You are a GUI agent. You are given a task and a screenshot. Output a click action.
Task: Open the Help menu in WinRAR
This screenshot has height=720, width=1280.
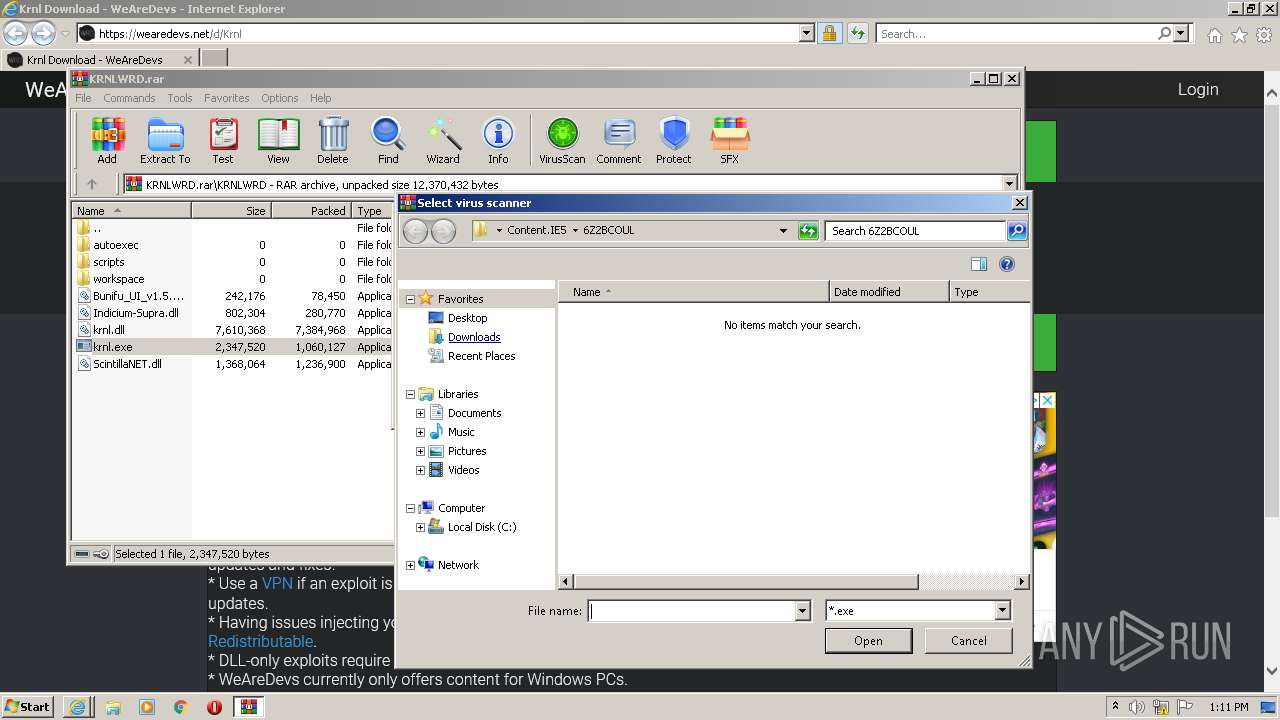(x=320, y=98)
